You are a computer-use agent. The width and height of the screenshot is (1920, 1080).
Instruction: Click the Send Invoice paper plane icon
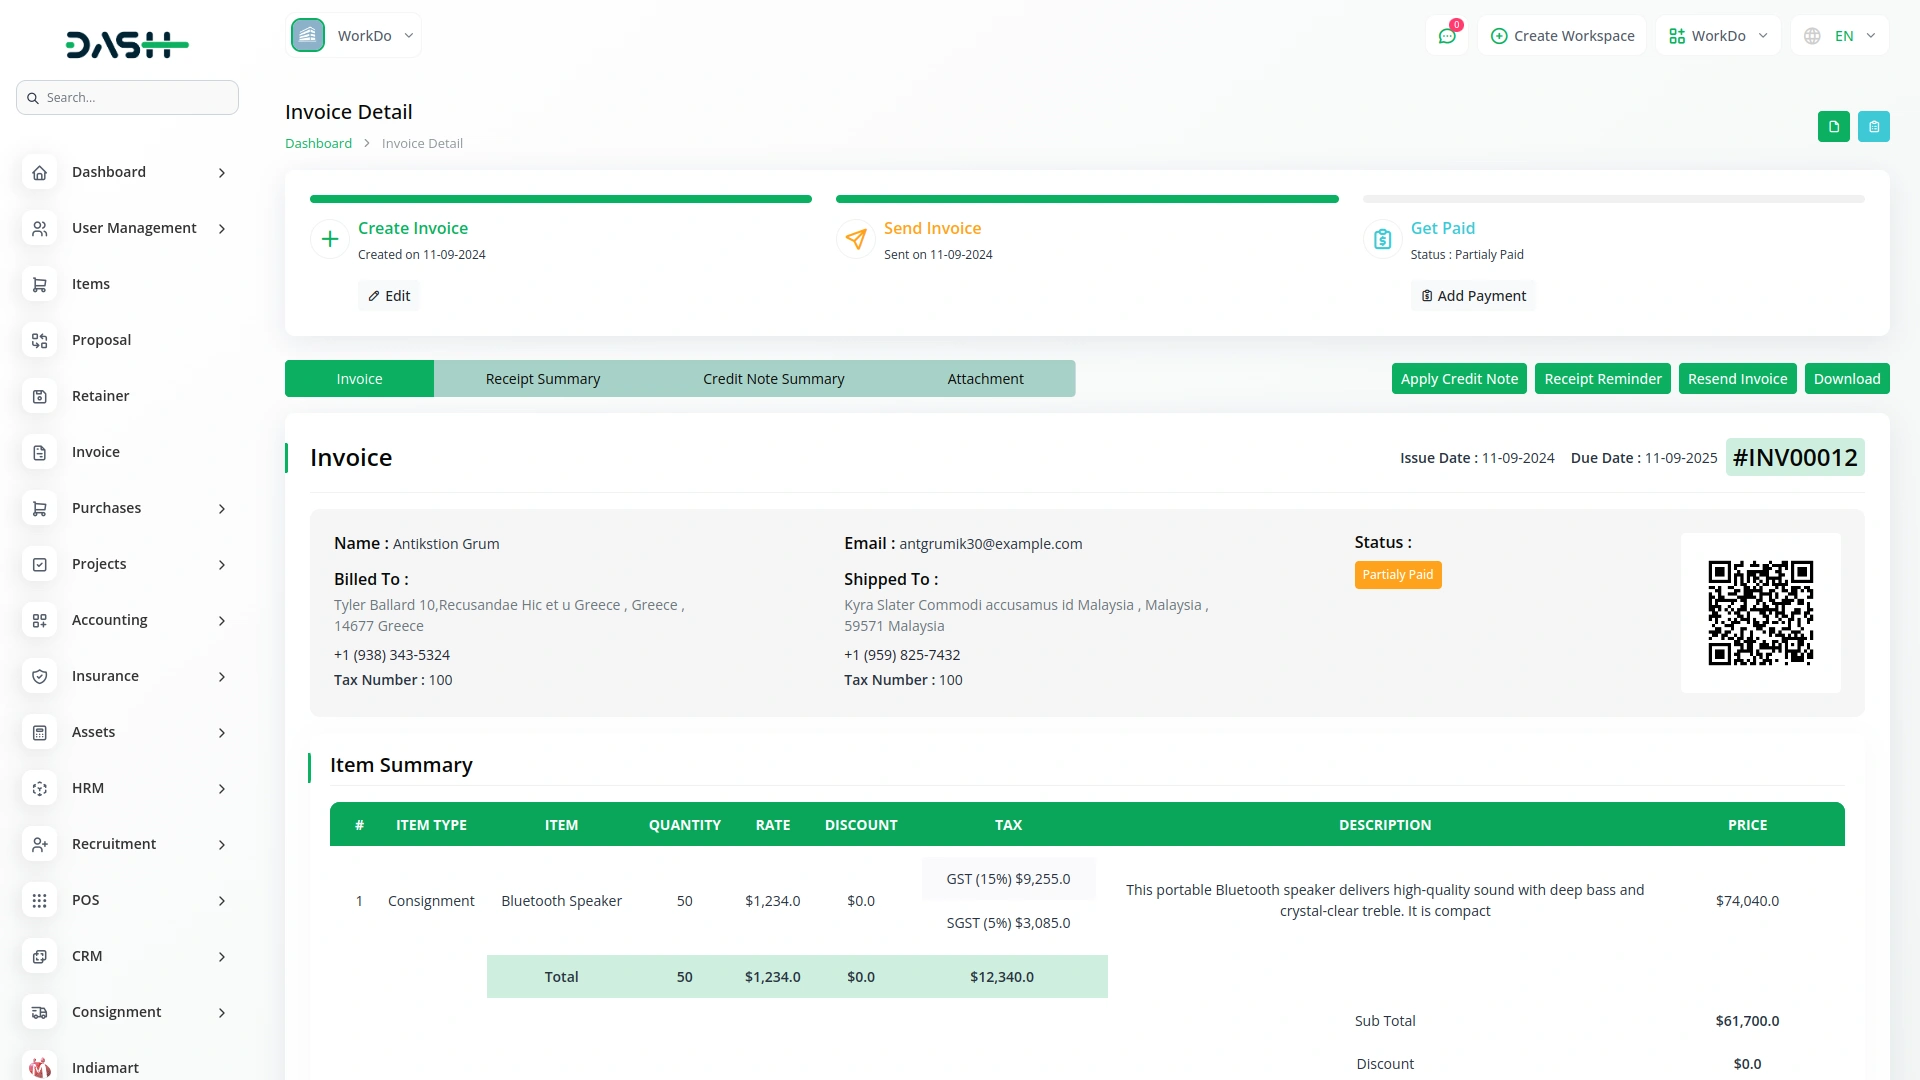tap(856, 239)
